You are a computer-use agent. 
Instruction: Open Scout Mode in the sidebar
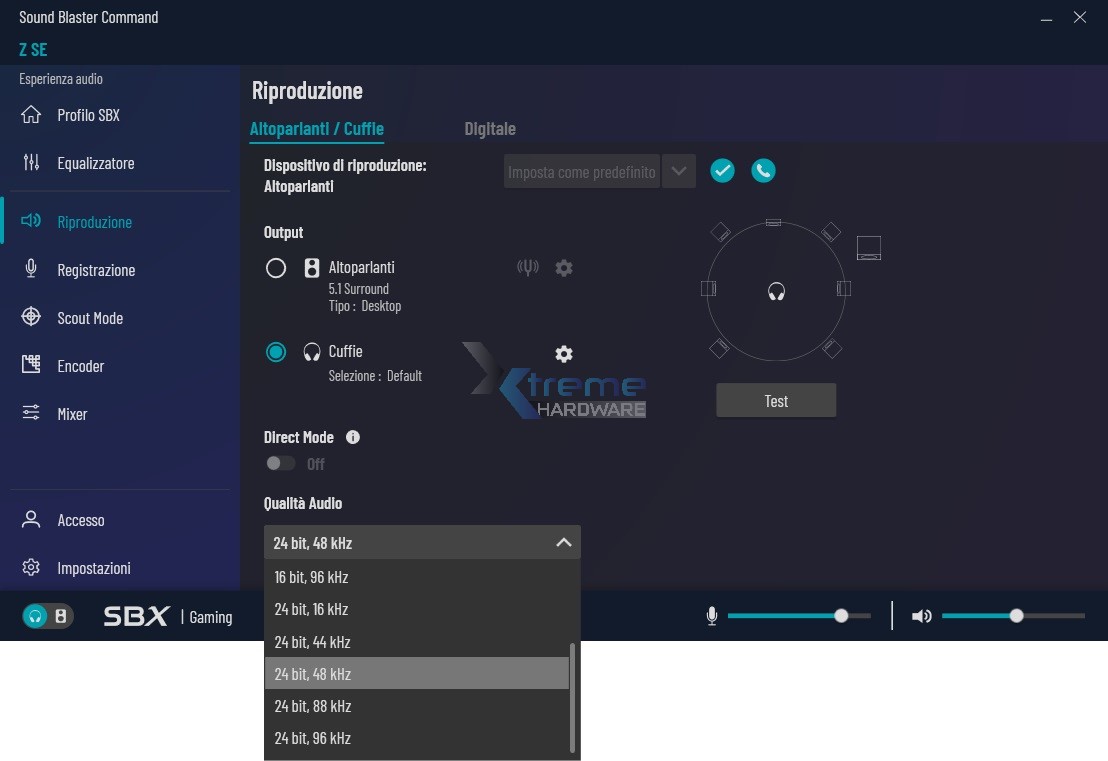[x=90, y=318]
